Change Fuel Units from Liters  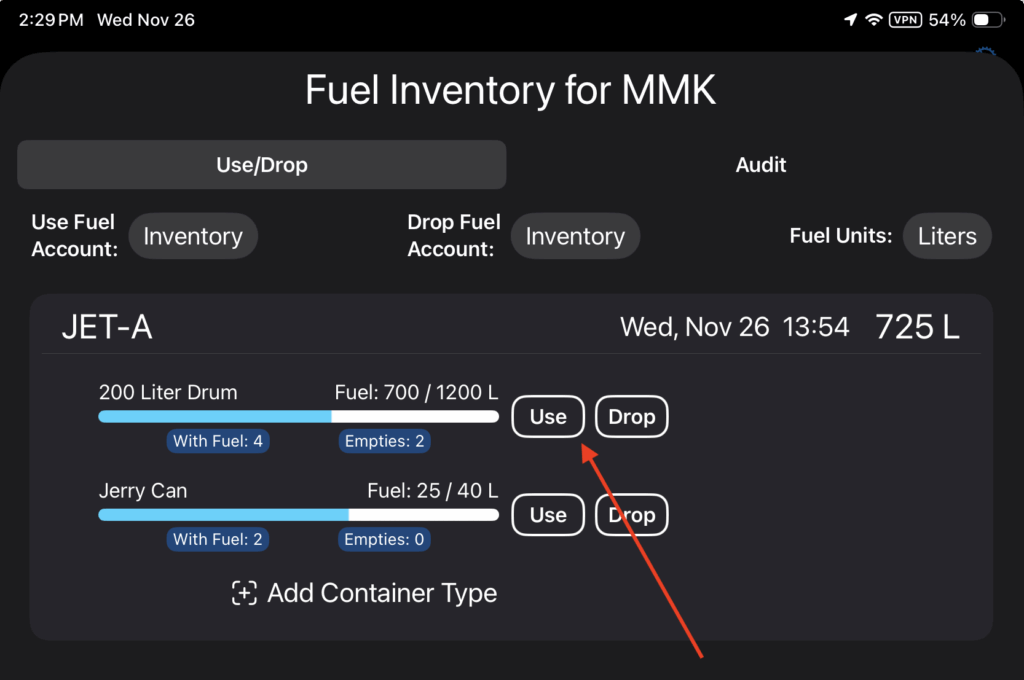tap(946, 237)
